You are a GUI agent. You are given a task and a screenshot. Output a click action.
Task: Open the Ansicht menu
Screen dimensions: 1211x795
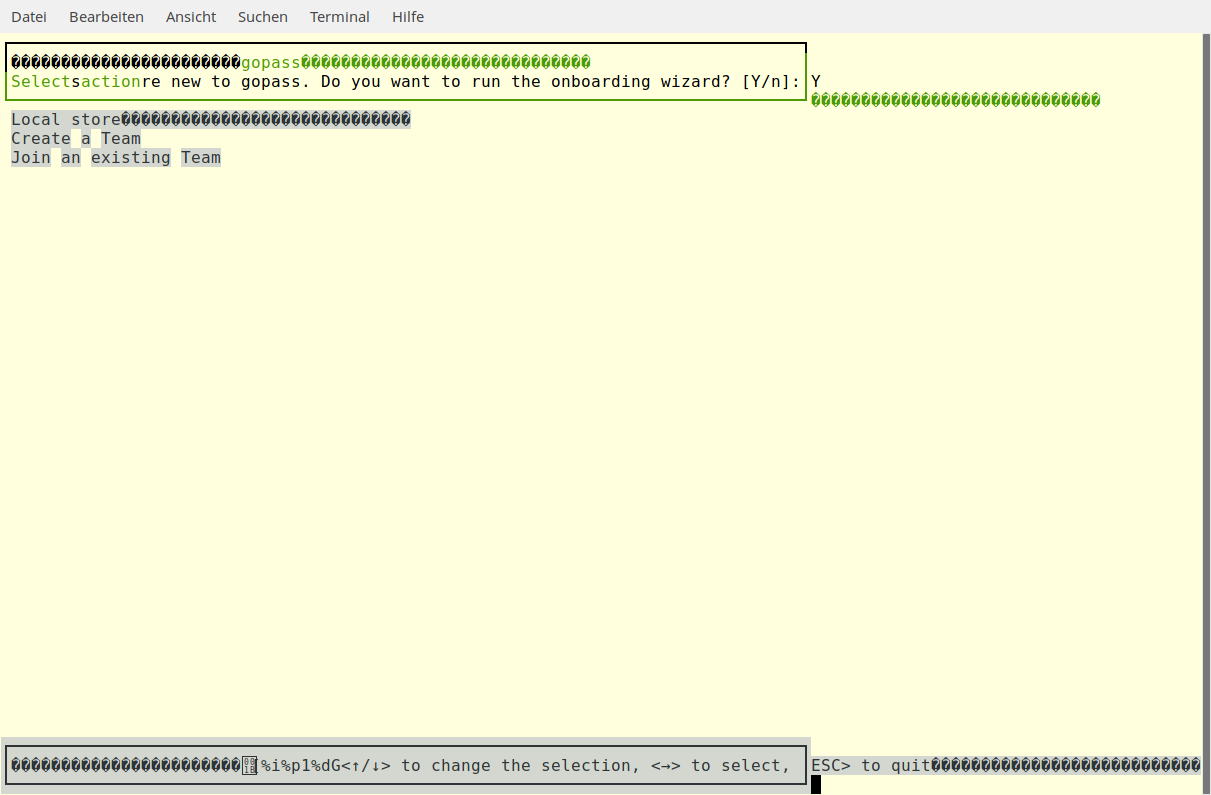point(191,16)
